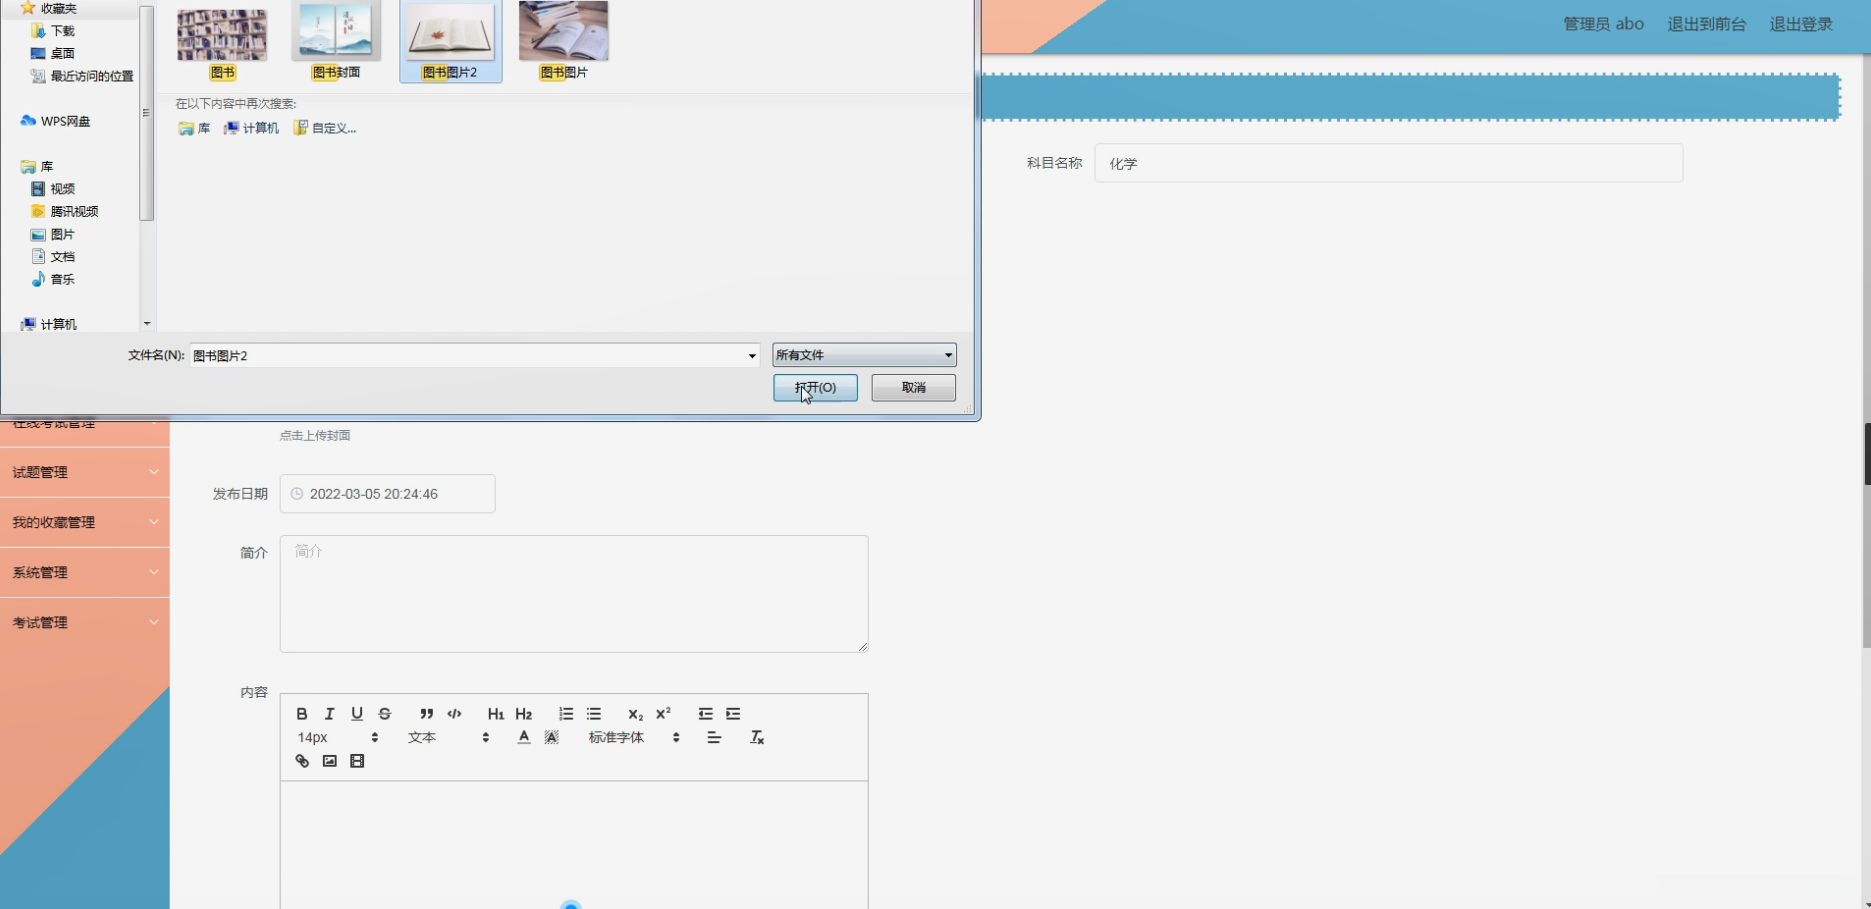Insert an image into the editor
The height and width of the screenshot is (909, 1871).
click(330, 762)
